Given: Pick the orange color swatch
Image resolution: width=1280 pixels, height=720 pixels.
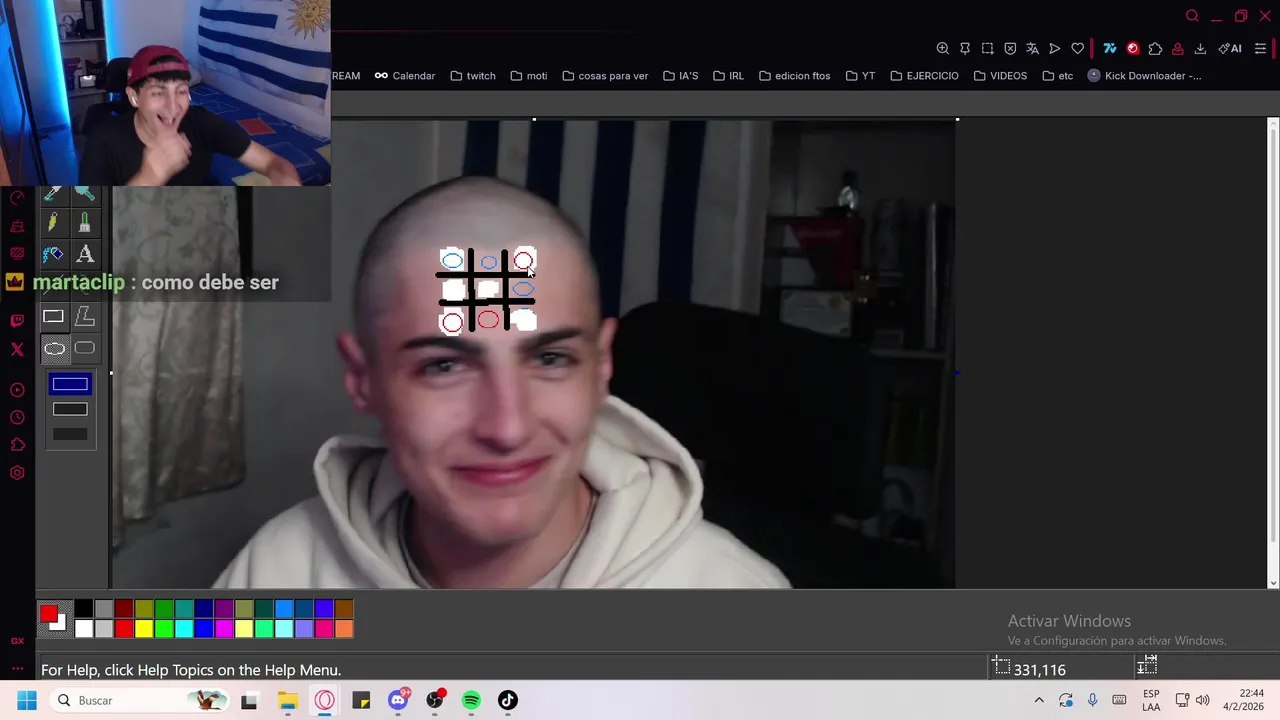Looking at the screenshot, I should click(344, 629).
